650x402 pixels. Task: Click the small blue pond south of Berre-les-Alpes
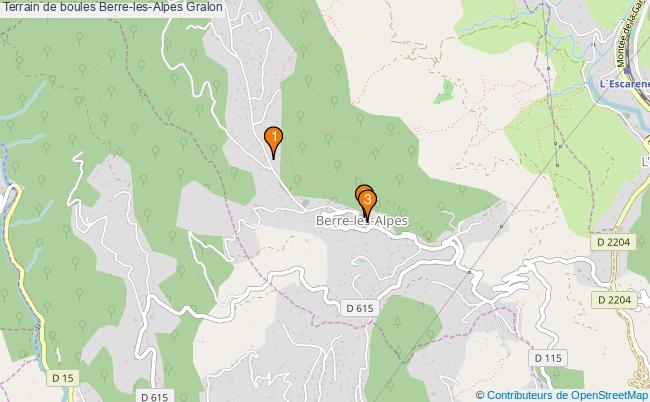pyautogui.click(x=359, y=262)
